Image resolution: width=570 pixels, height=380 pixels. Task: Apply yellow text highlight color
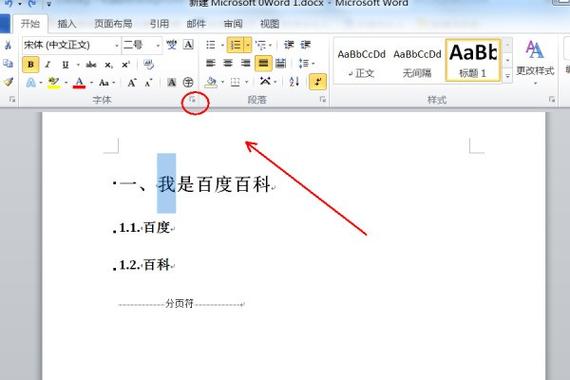(54, 83)
